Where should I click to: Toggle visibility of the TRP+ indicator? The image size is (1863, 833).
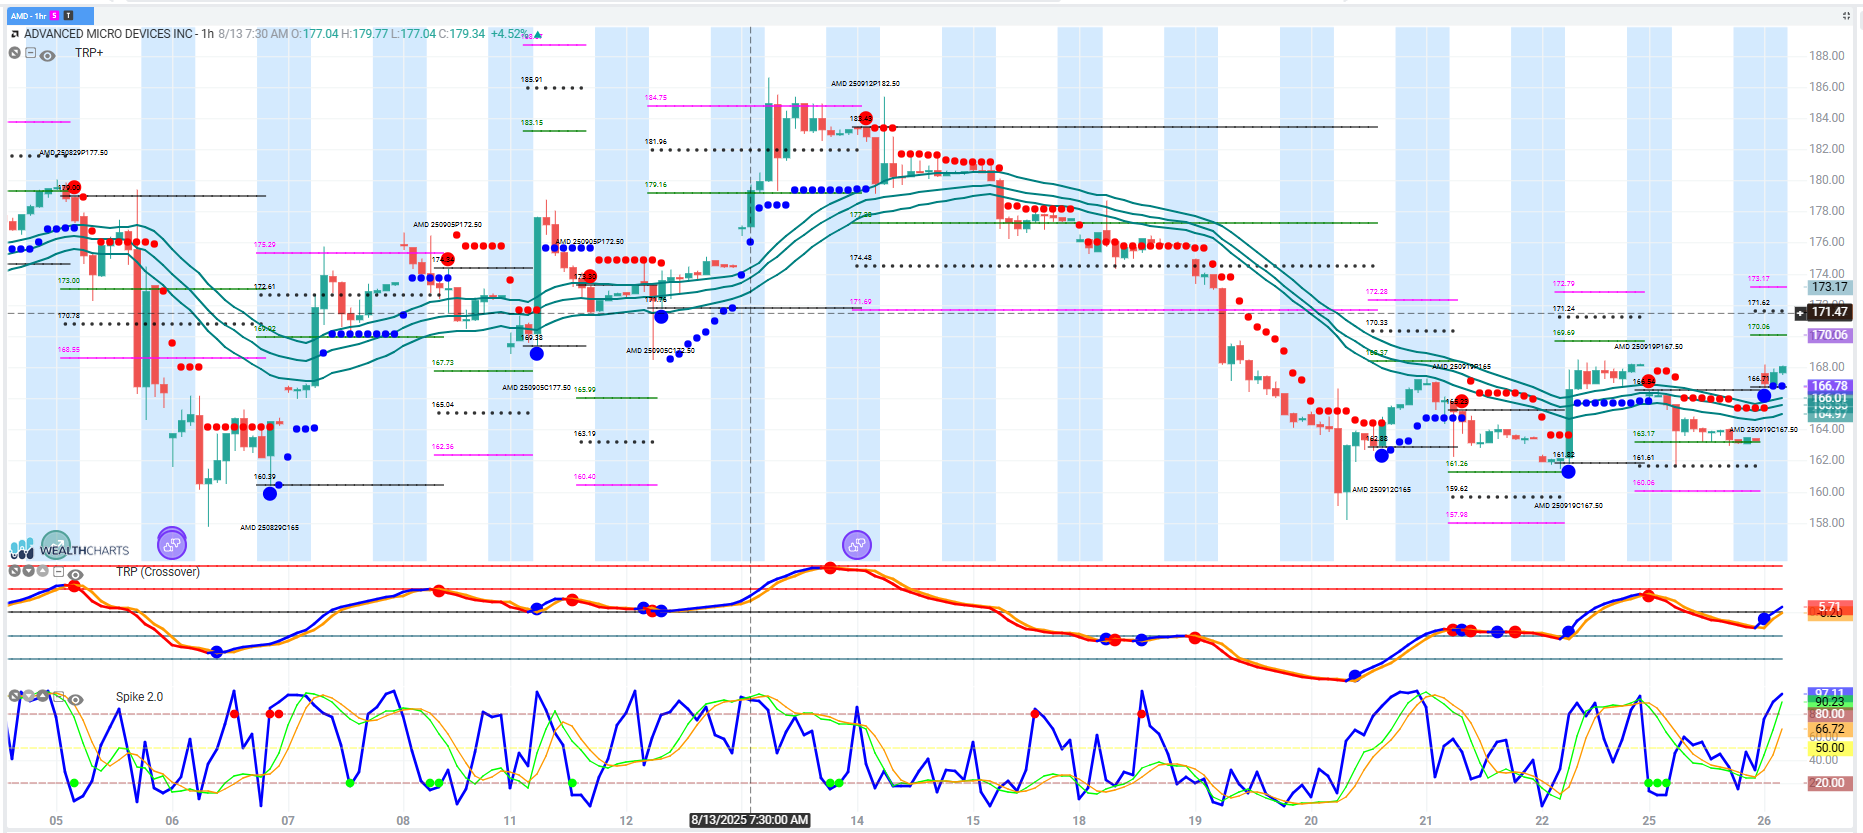(x=47, y=55)
